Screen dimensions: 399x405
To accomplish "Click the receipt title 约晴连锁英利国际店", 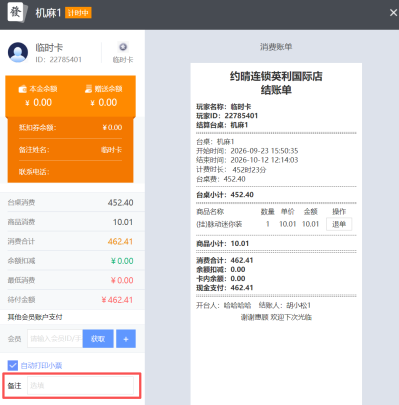I will point(276,76).
